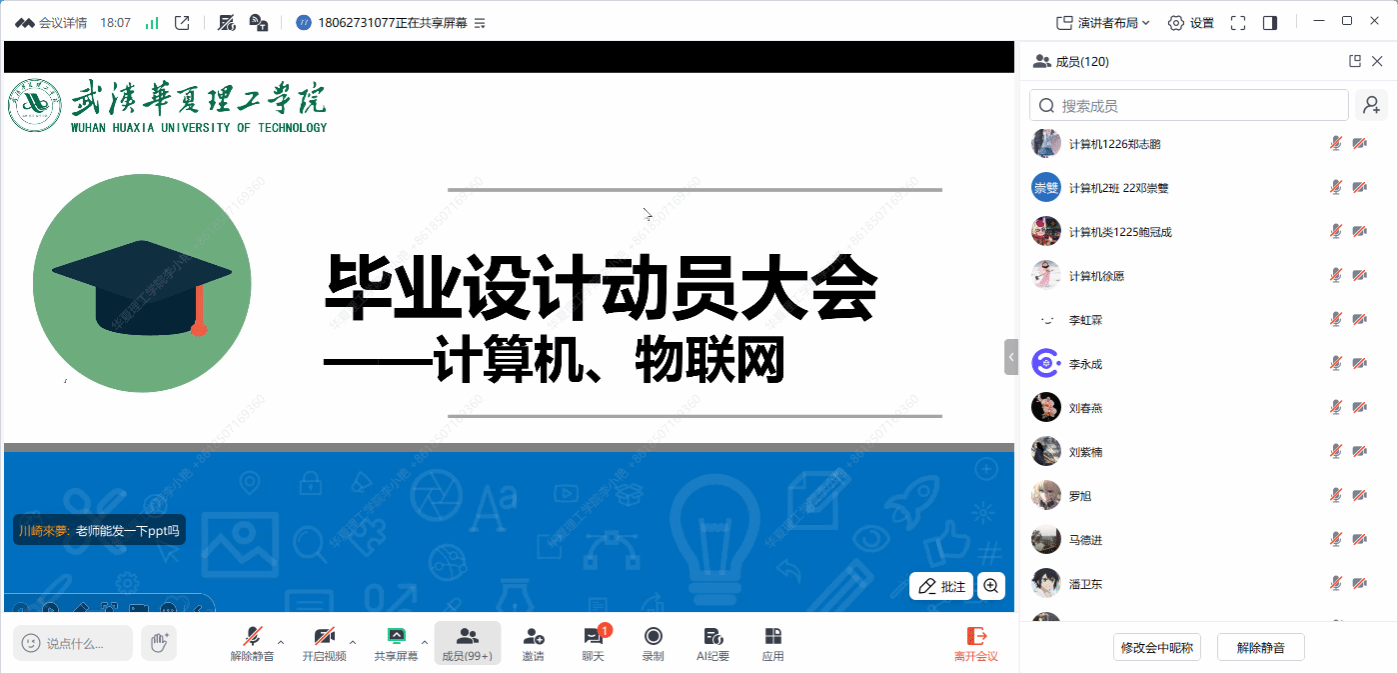Open the 应用 (apps) panel
Screen dimensions: 1398x674
[x=772, y=643]
